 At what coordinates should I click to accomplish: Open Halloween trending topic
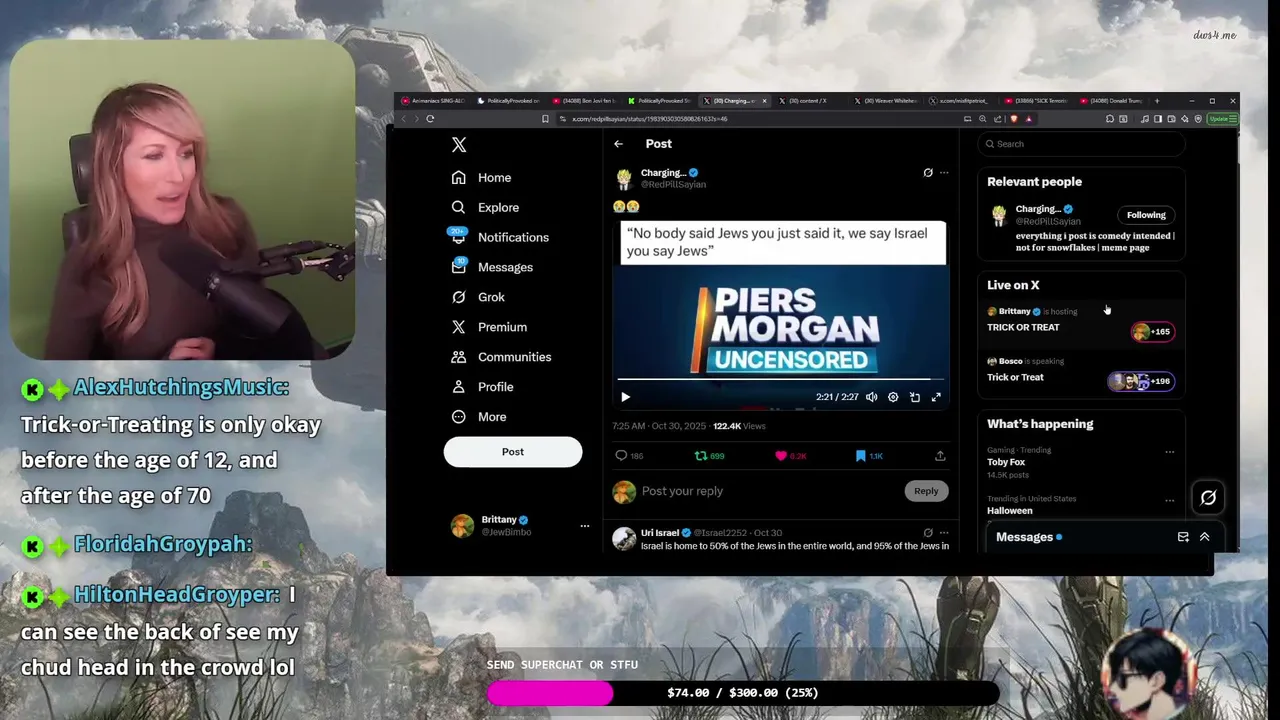point(1010,510)
